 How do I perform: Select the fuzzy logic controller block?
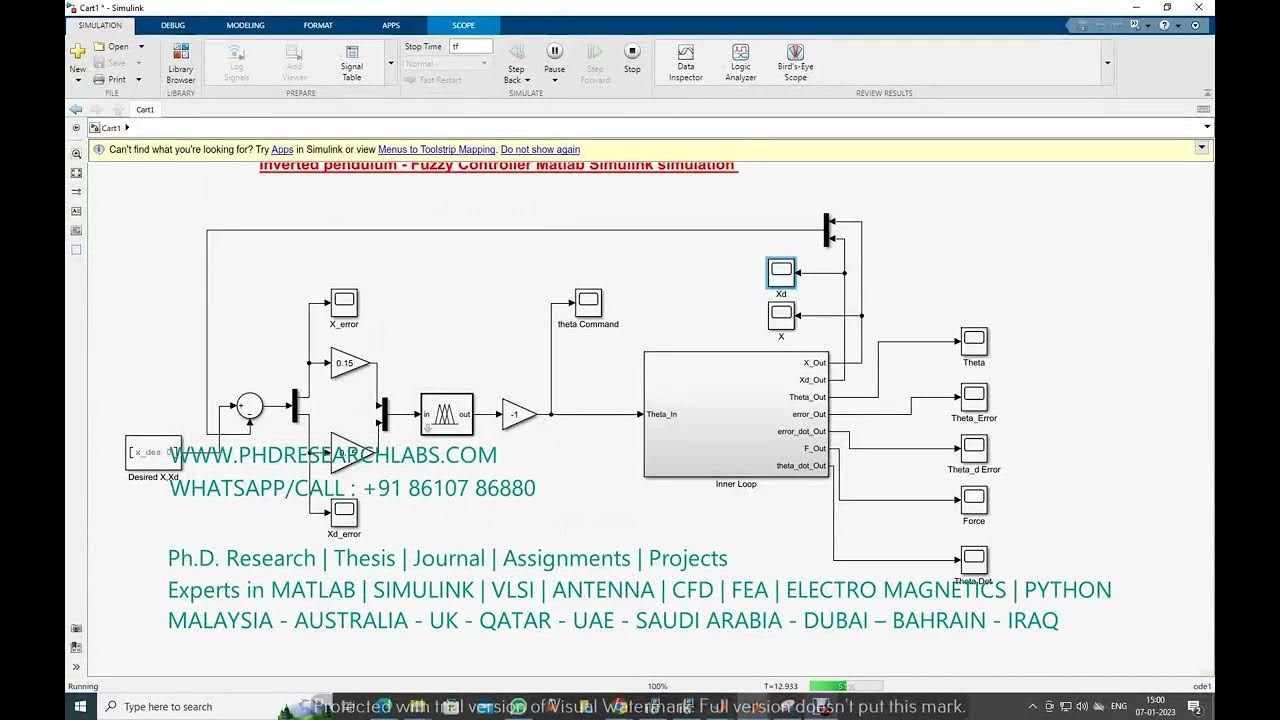[446, 414]
